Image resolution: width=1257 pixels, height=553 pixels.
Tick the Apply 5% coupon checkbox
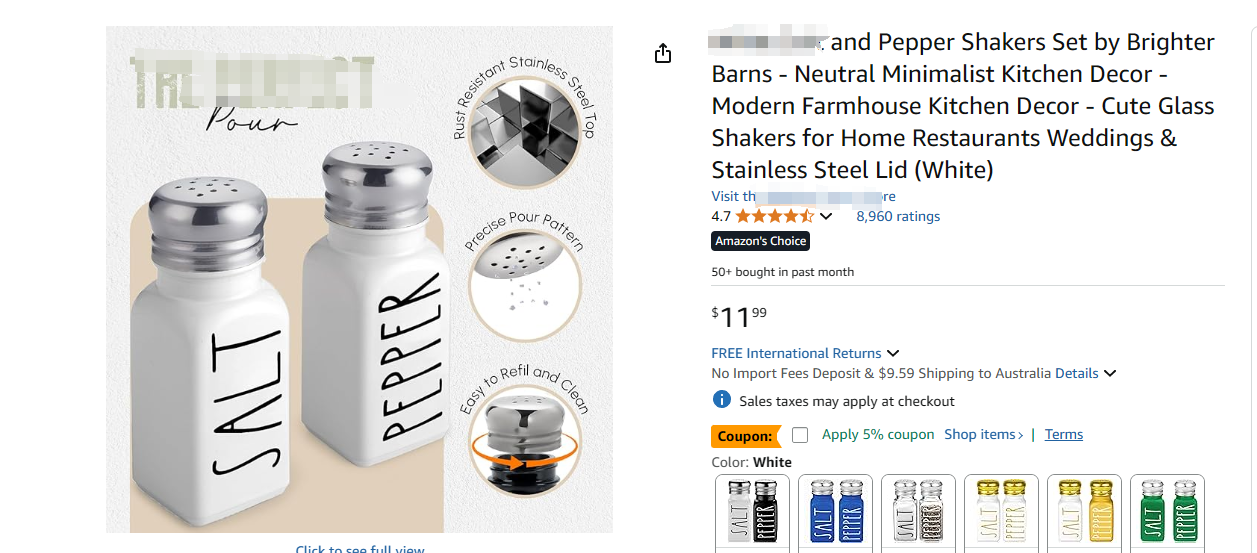coord(800,435)
